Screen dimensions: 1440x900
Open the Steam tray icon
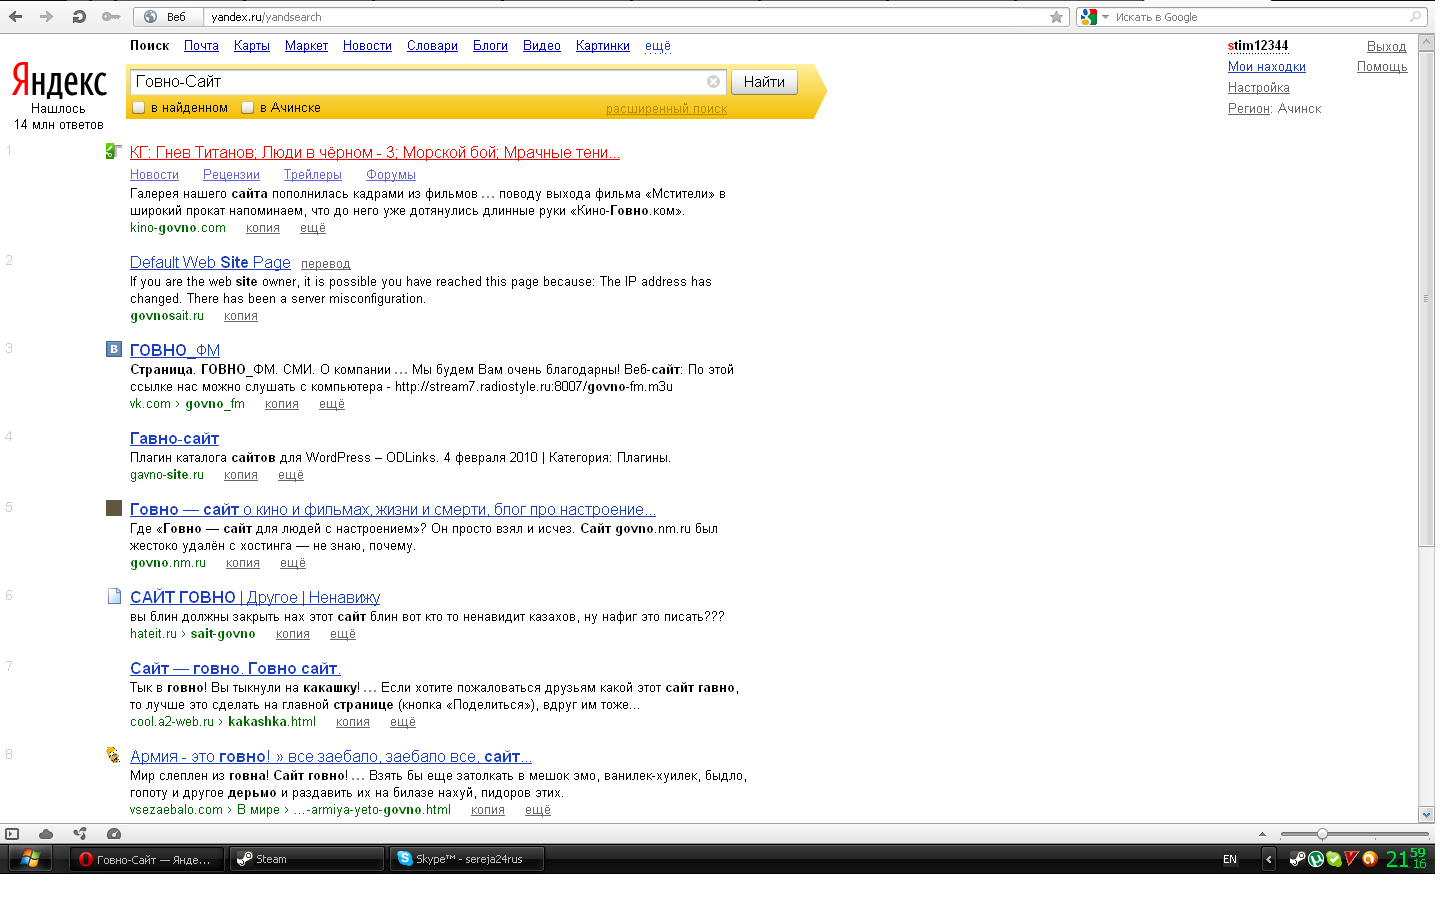[1297, 859]
